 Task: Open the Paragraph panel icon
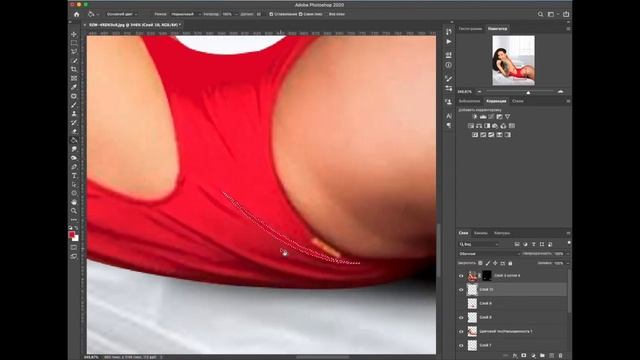[449, 125]
